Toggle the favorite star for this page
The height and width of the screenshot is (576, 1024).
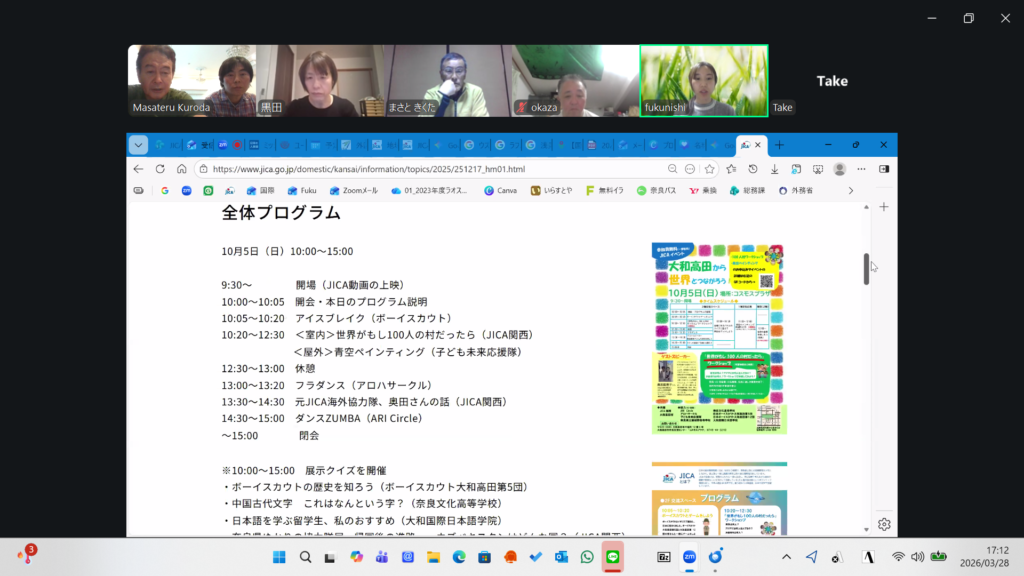[x=710, y=169]
